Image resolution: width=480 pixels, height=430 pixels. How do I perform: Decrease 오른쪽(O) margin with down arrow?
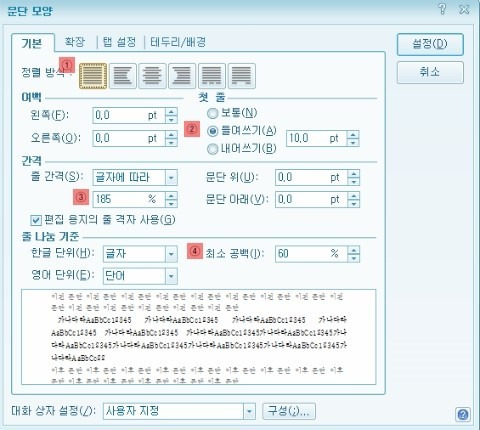pos(171,142)
